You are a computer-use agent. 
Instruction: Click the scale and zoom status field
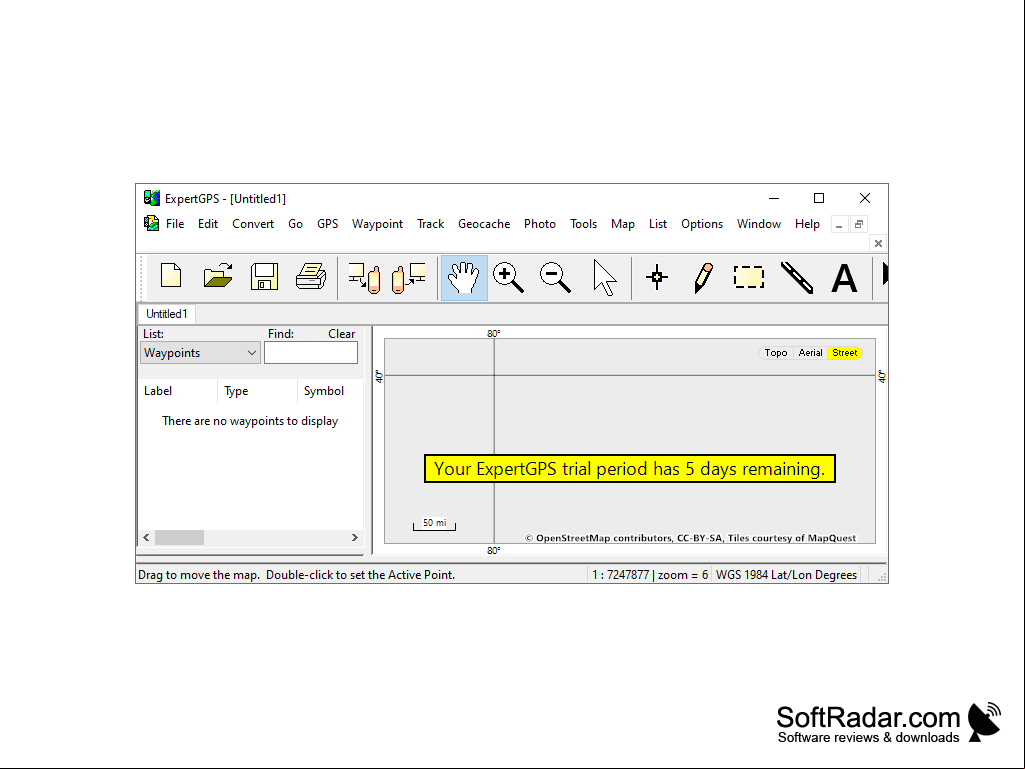(x=650, y=575)
